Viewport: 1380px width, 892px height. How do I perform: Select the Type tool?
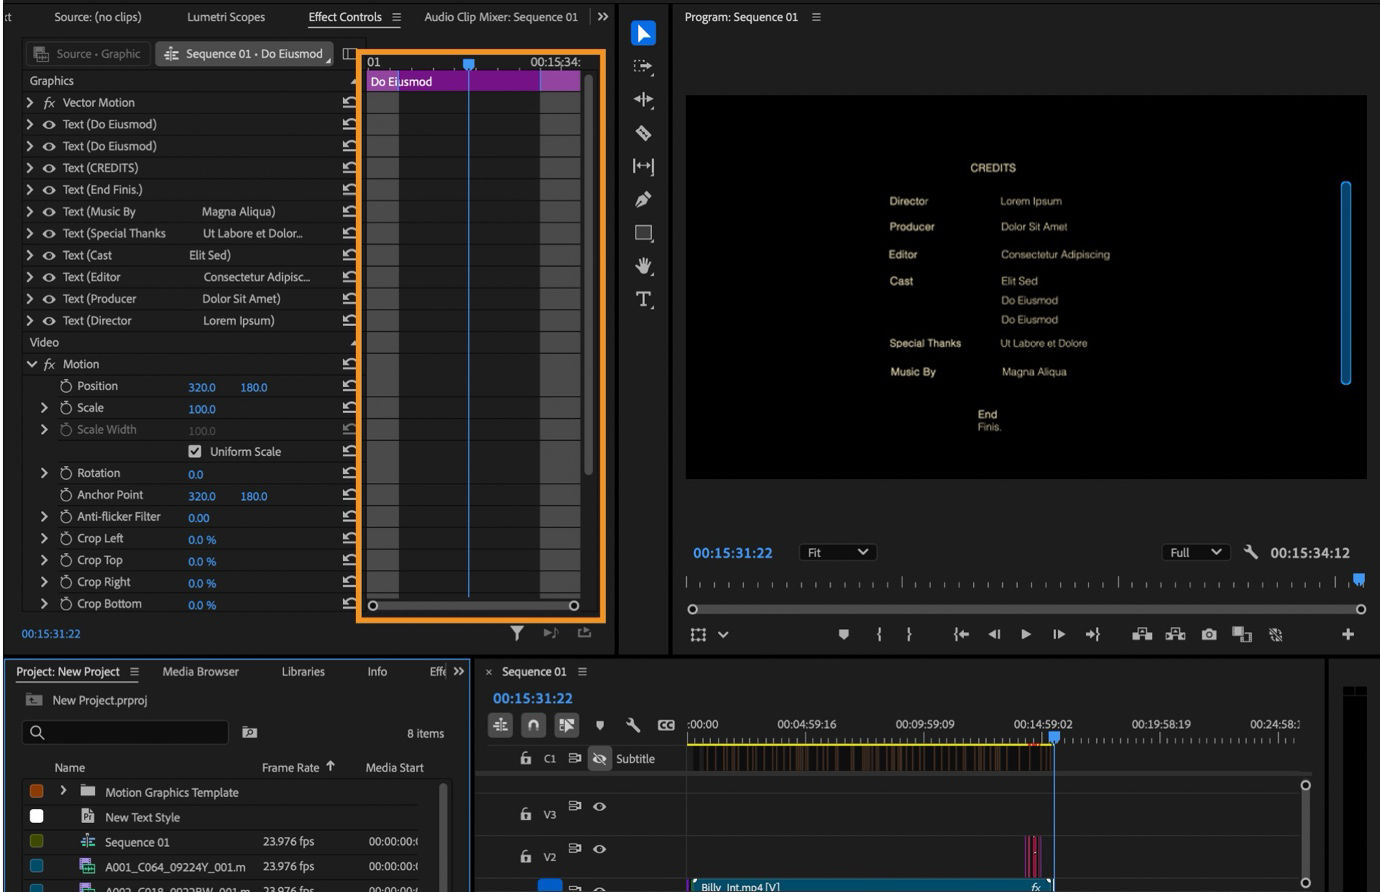642,298
